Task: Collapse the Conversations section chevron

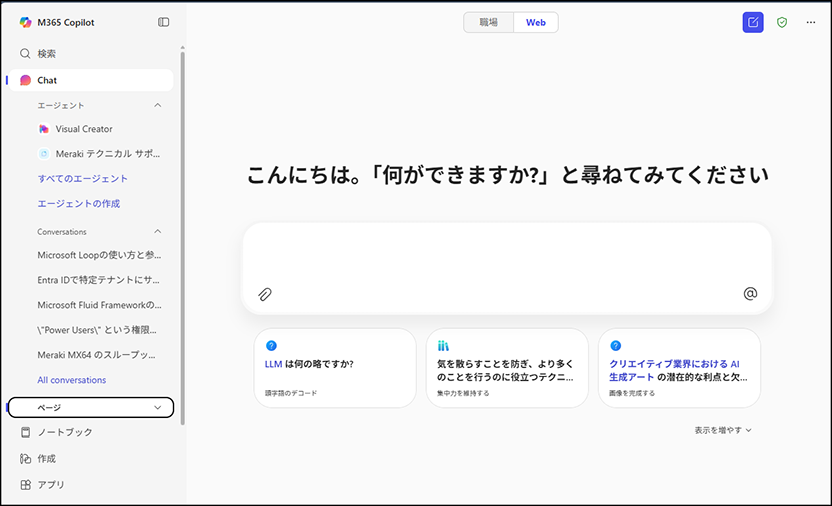Action: (158, 231)
